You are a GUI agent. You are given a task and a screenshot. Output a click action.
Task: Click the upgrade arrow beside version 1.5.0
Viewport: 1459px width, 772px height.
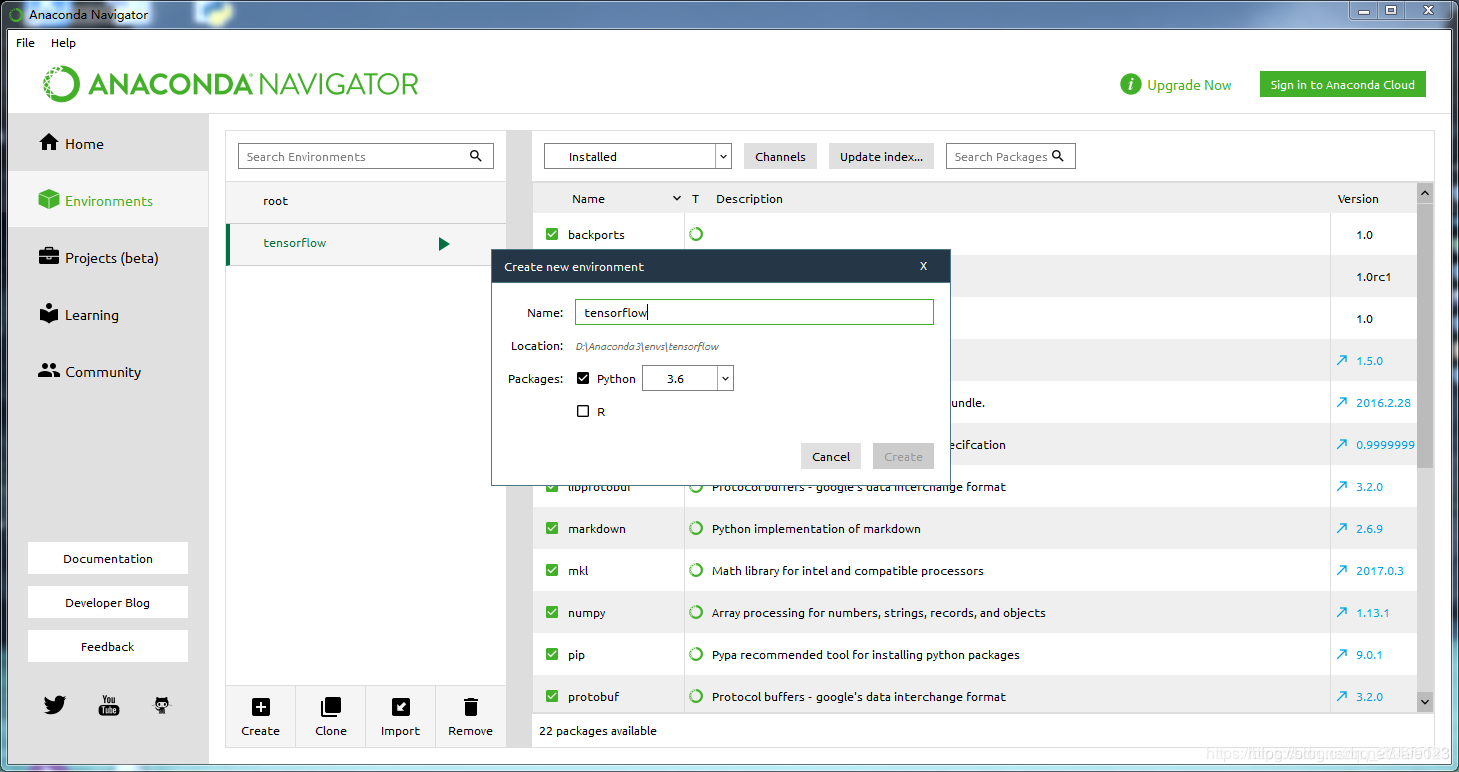(x=1342, y=360)
